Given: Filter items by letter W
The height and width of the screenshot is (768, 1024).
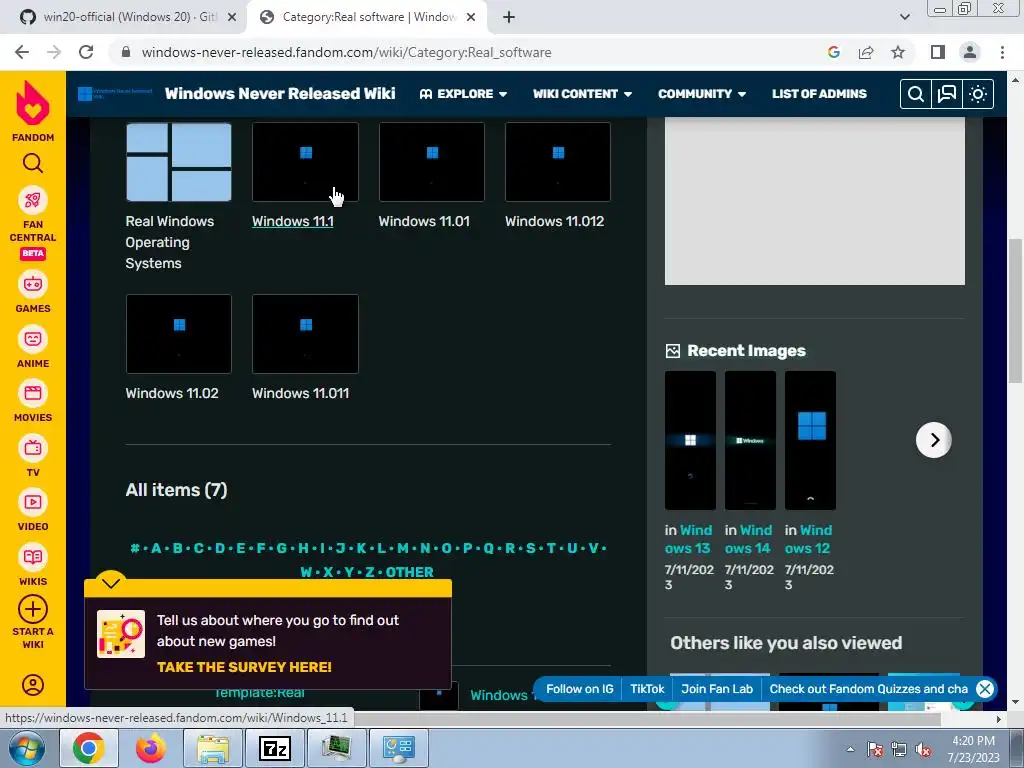Looking at the screenshot, I should [x=306, y=572].
